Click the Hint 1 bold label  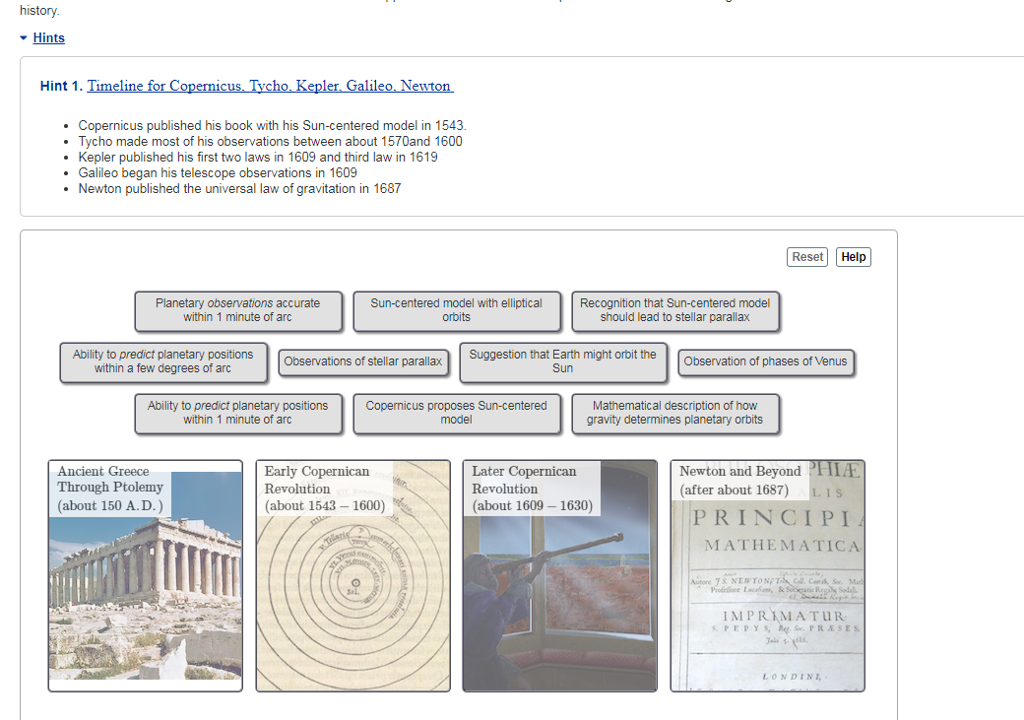coord(61,86)
